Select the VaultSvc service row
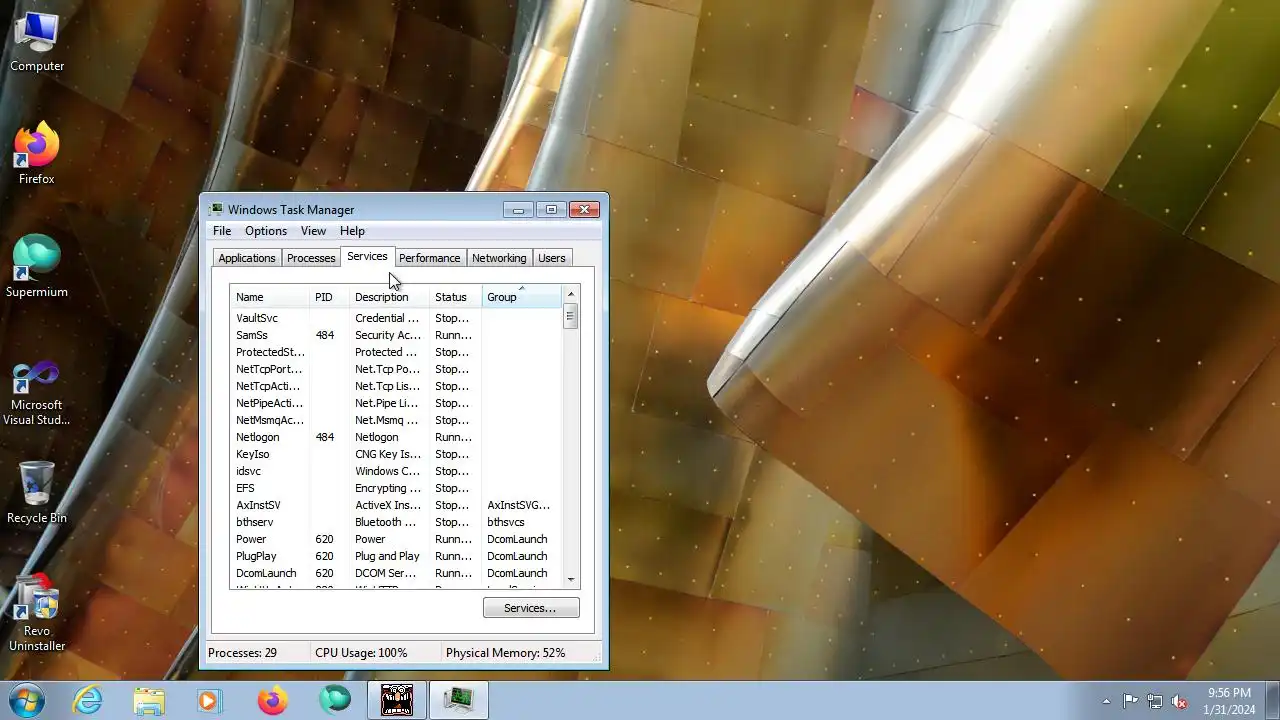The image size is (1280, 720). [x=396, y=318]
